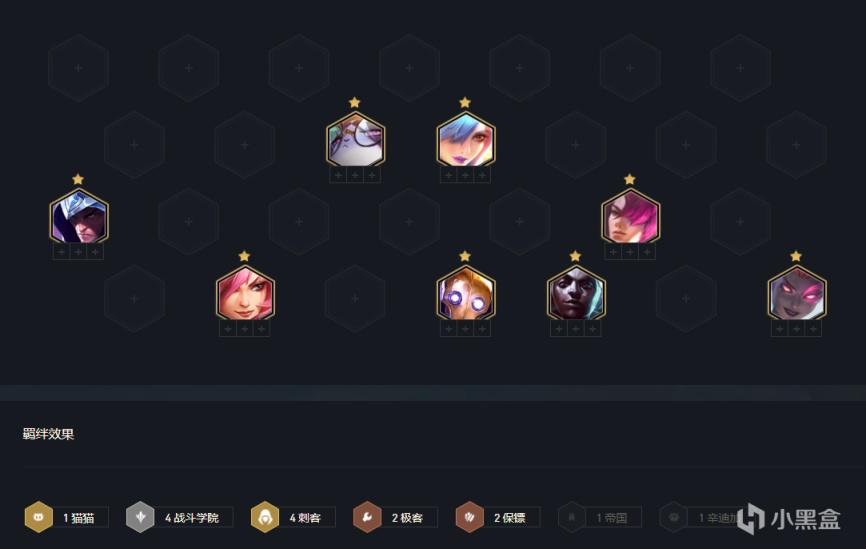Select the Vi champion with pink hair

(630, 216)
